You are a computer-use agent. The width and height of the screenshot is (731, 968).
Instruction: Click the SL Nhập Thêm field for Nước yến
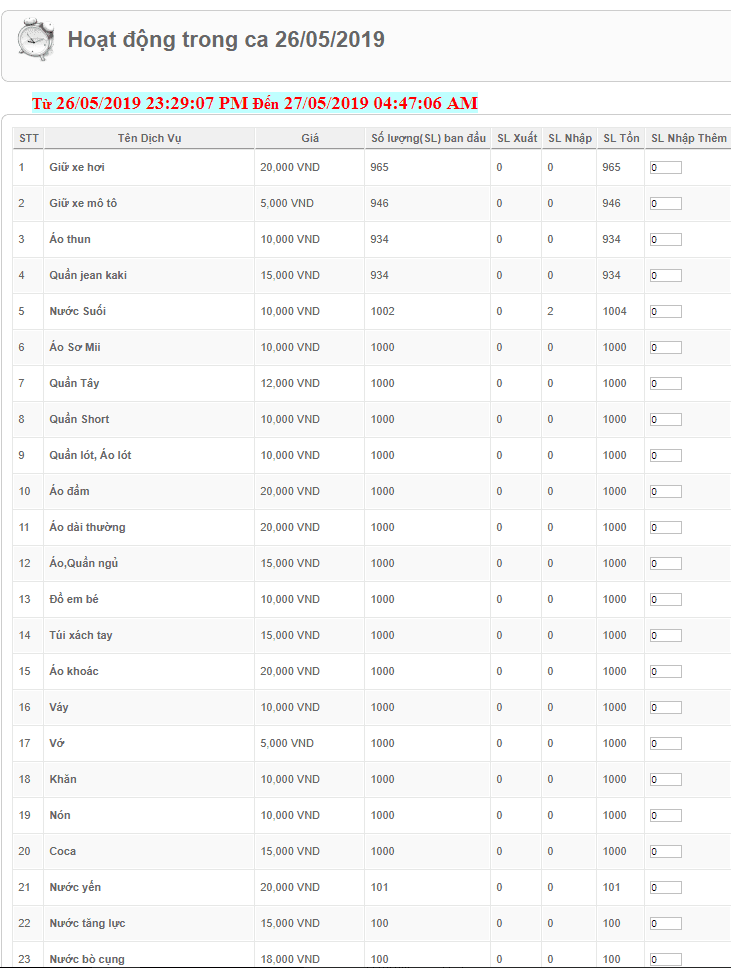(x=666, y=888)
